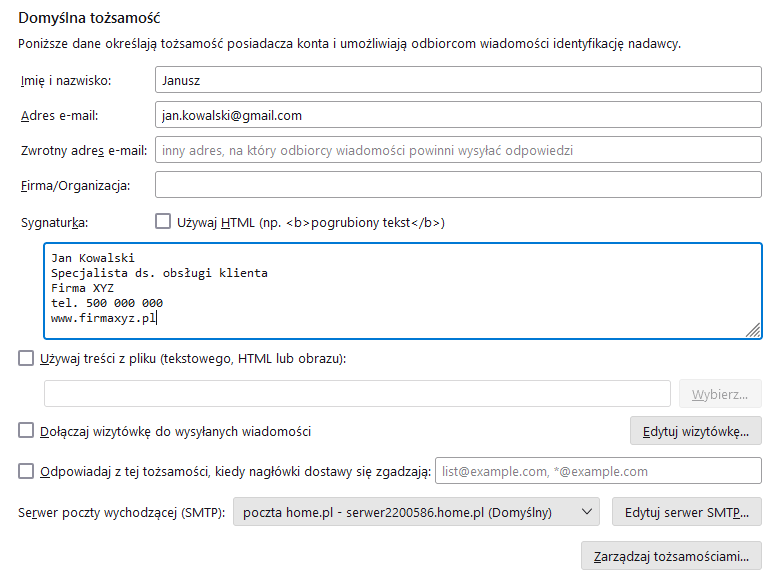
Task: Open Zarządzaj tożsamościami... button
Action: pyautogui.click(x=671, y=556)
